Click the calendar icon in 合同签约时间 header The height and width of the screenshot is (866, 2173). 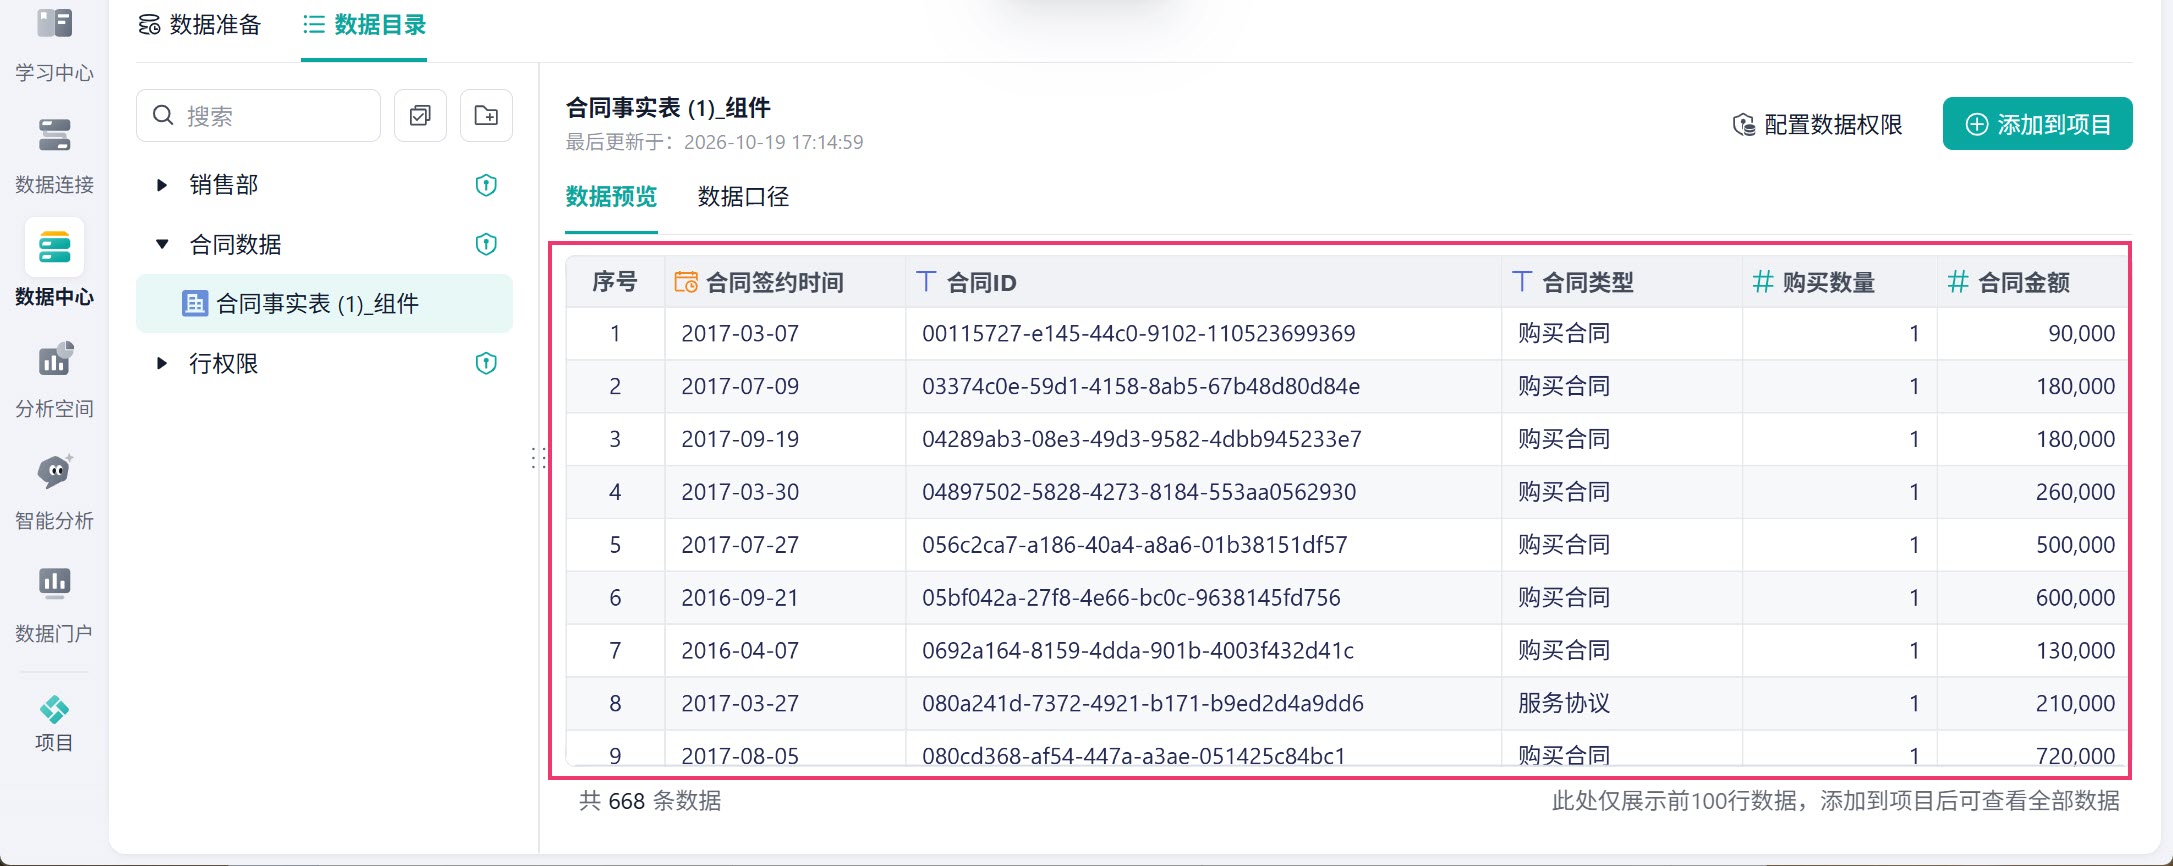(686, 282)
